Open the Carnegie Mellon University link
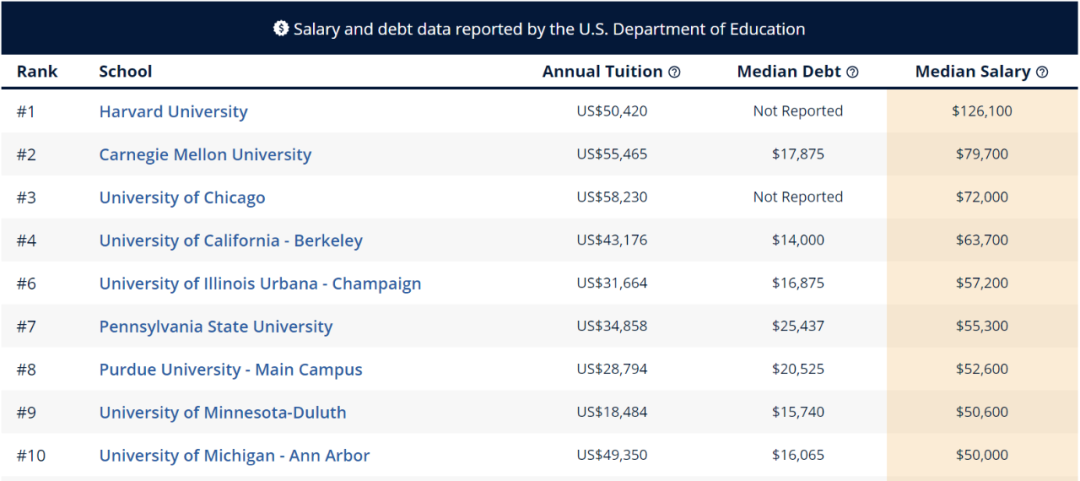The width and height of the screenshot is (1080, 481). [x=205, y=155]
